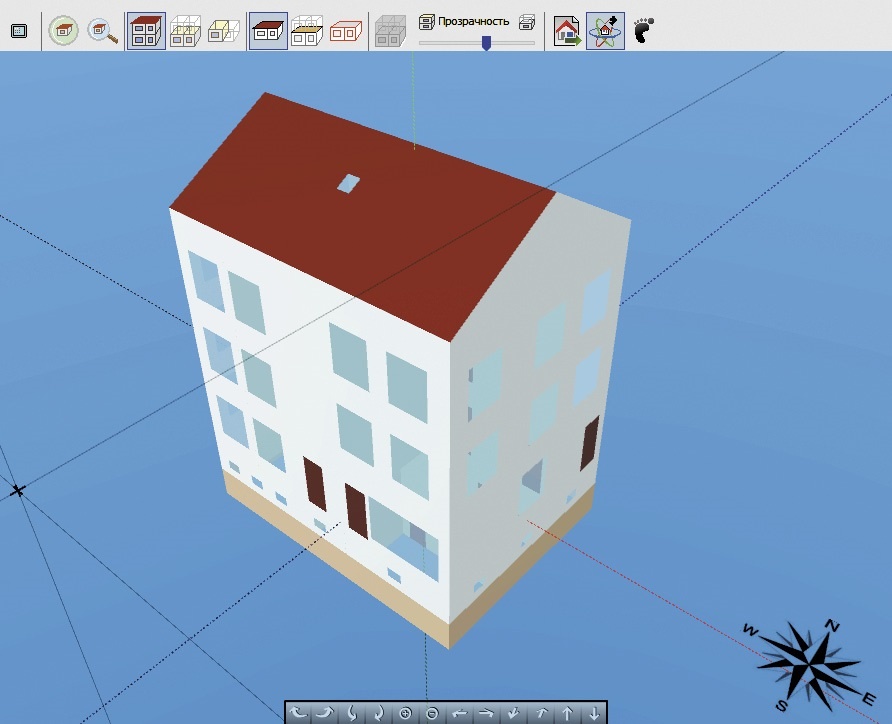Viewport: 892px width, 724px height.
Task: Click the Прозрачность transparency slider handle
Action: pos(486,43)
